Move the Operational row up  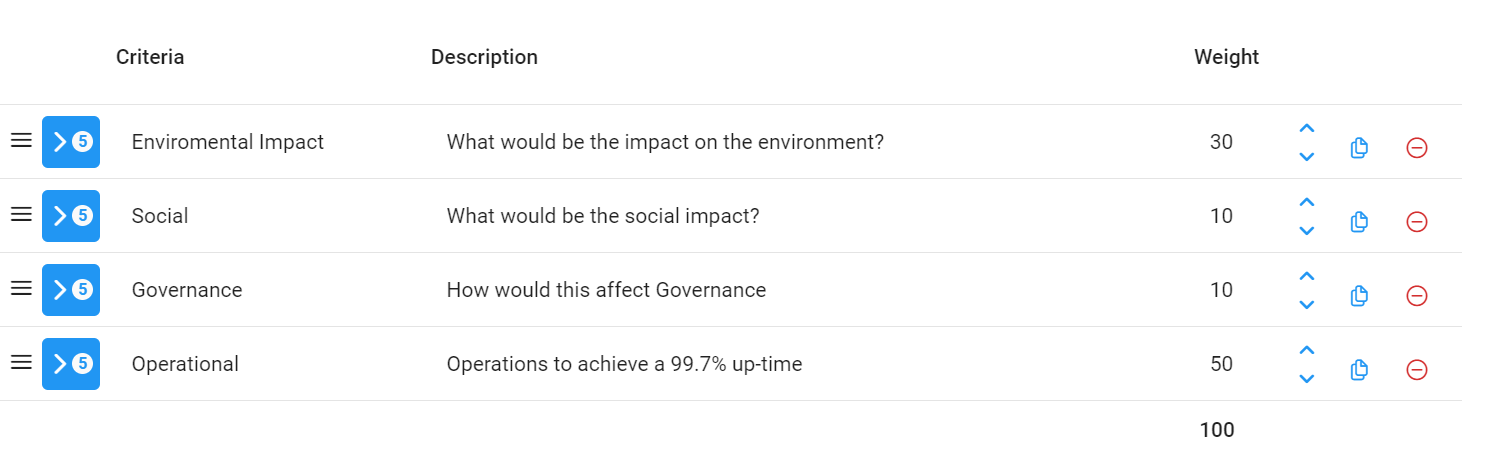(1306, 351)
